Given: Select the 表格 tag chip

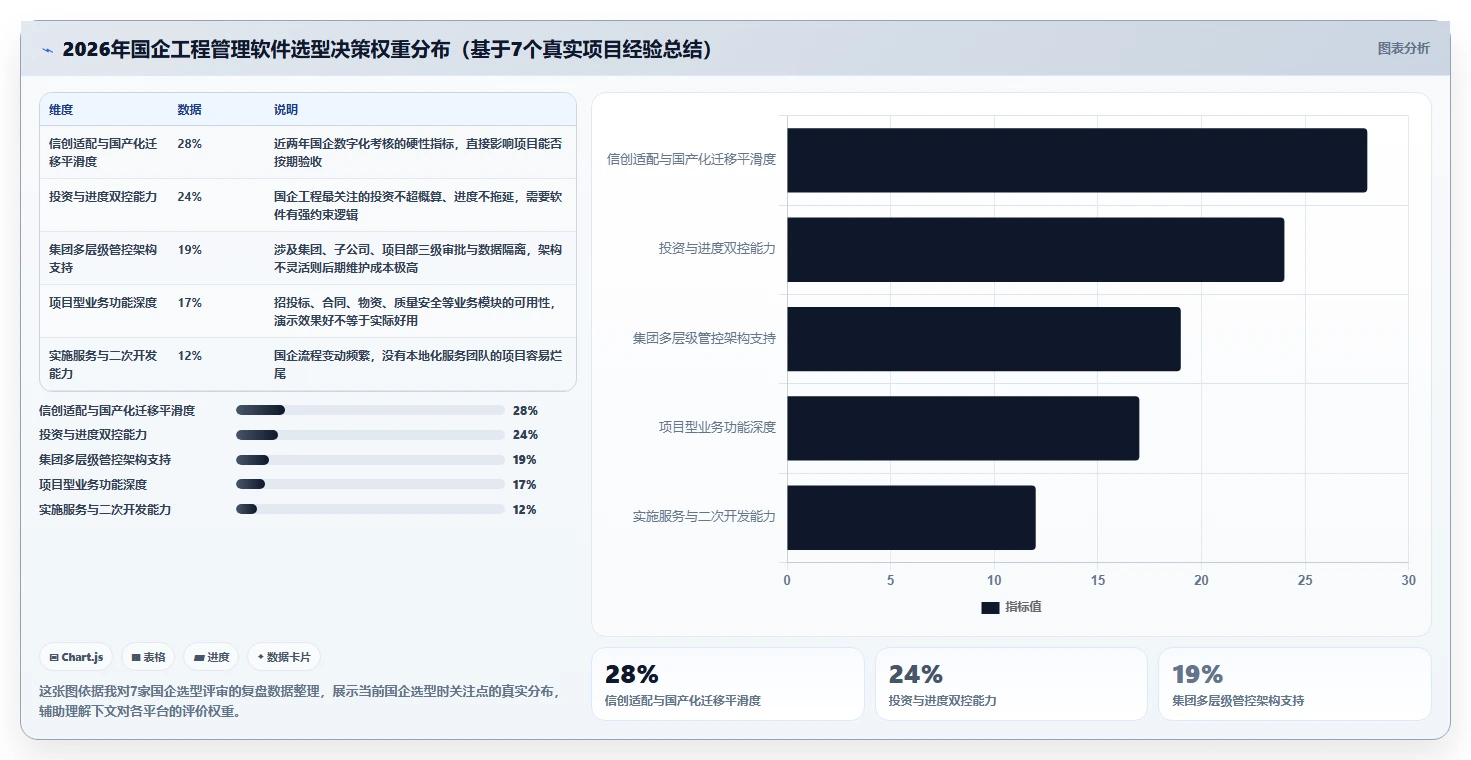Looking at the screenshot, I should (148, 657).
